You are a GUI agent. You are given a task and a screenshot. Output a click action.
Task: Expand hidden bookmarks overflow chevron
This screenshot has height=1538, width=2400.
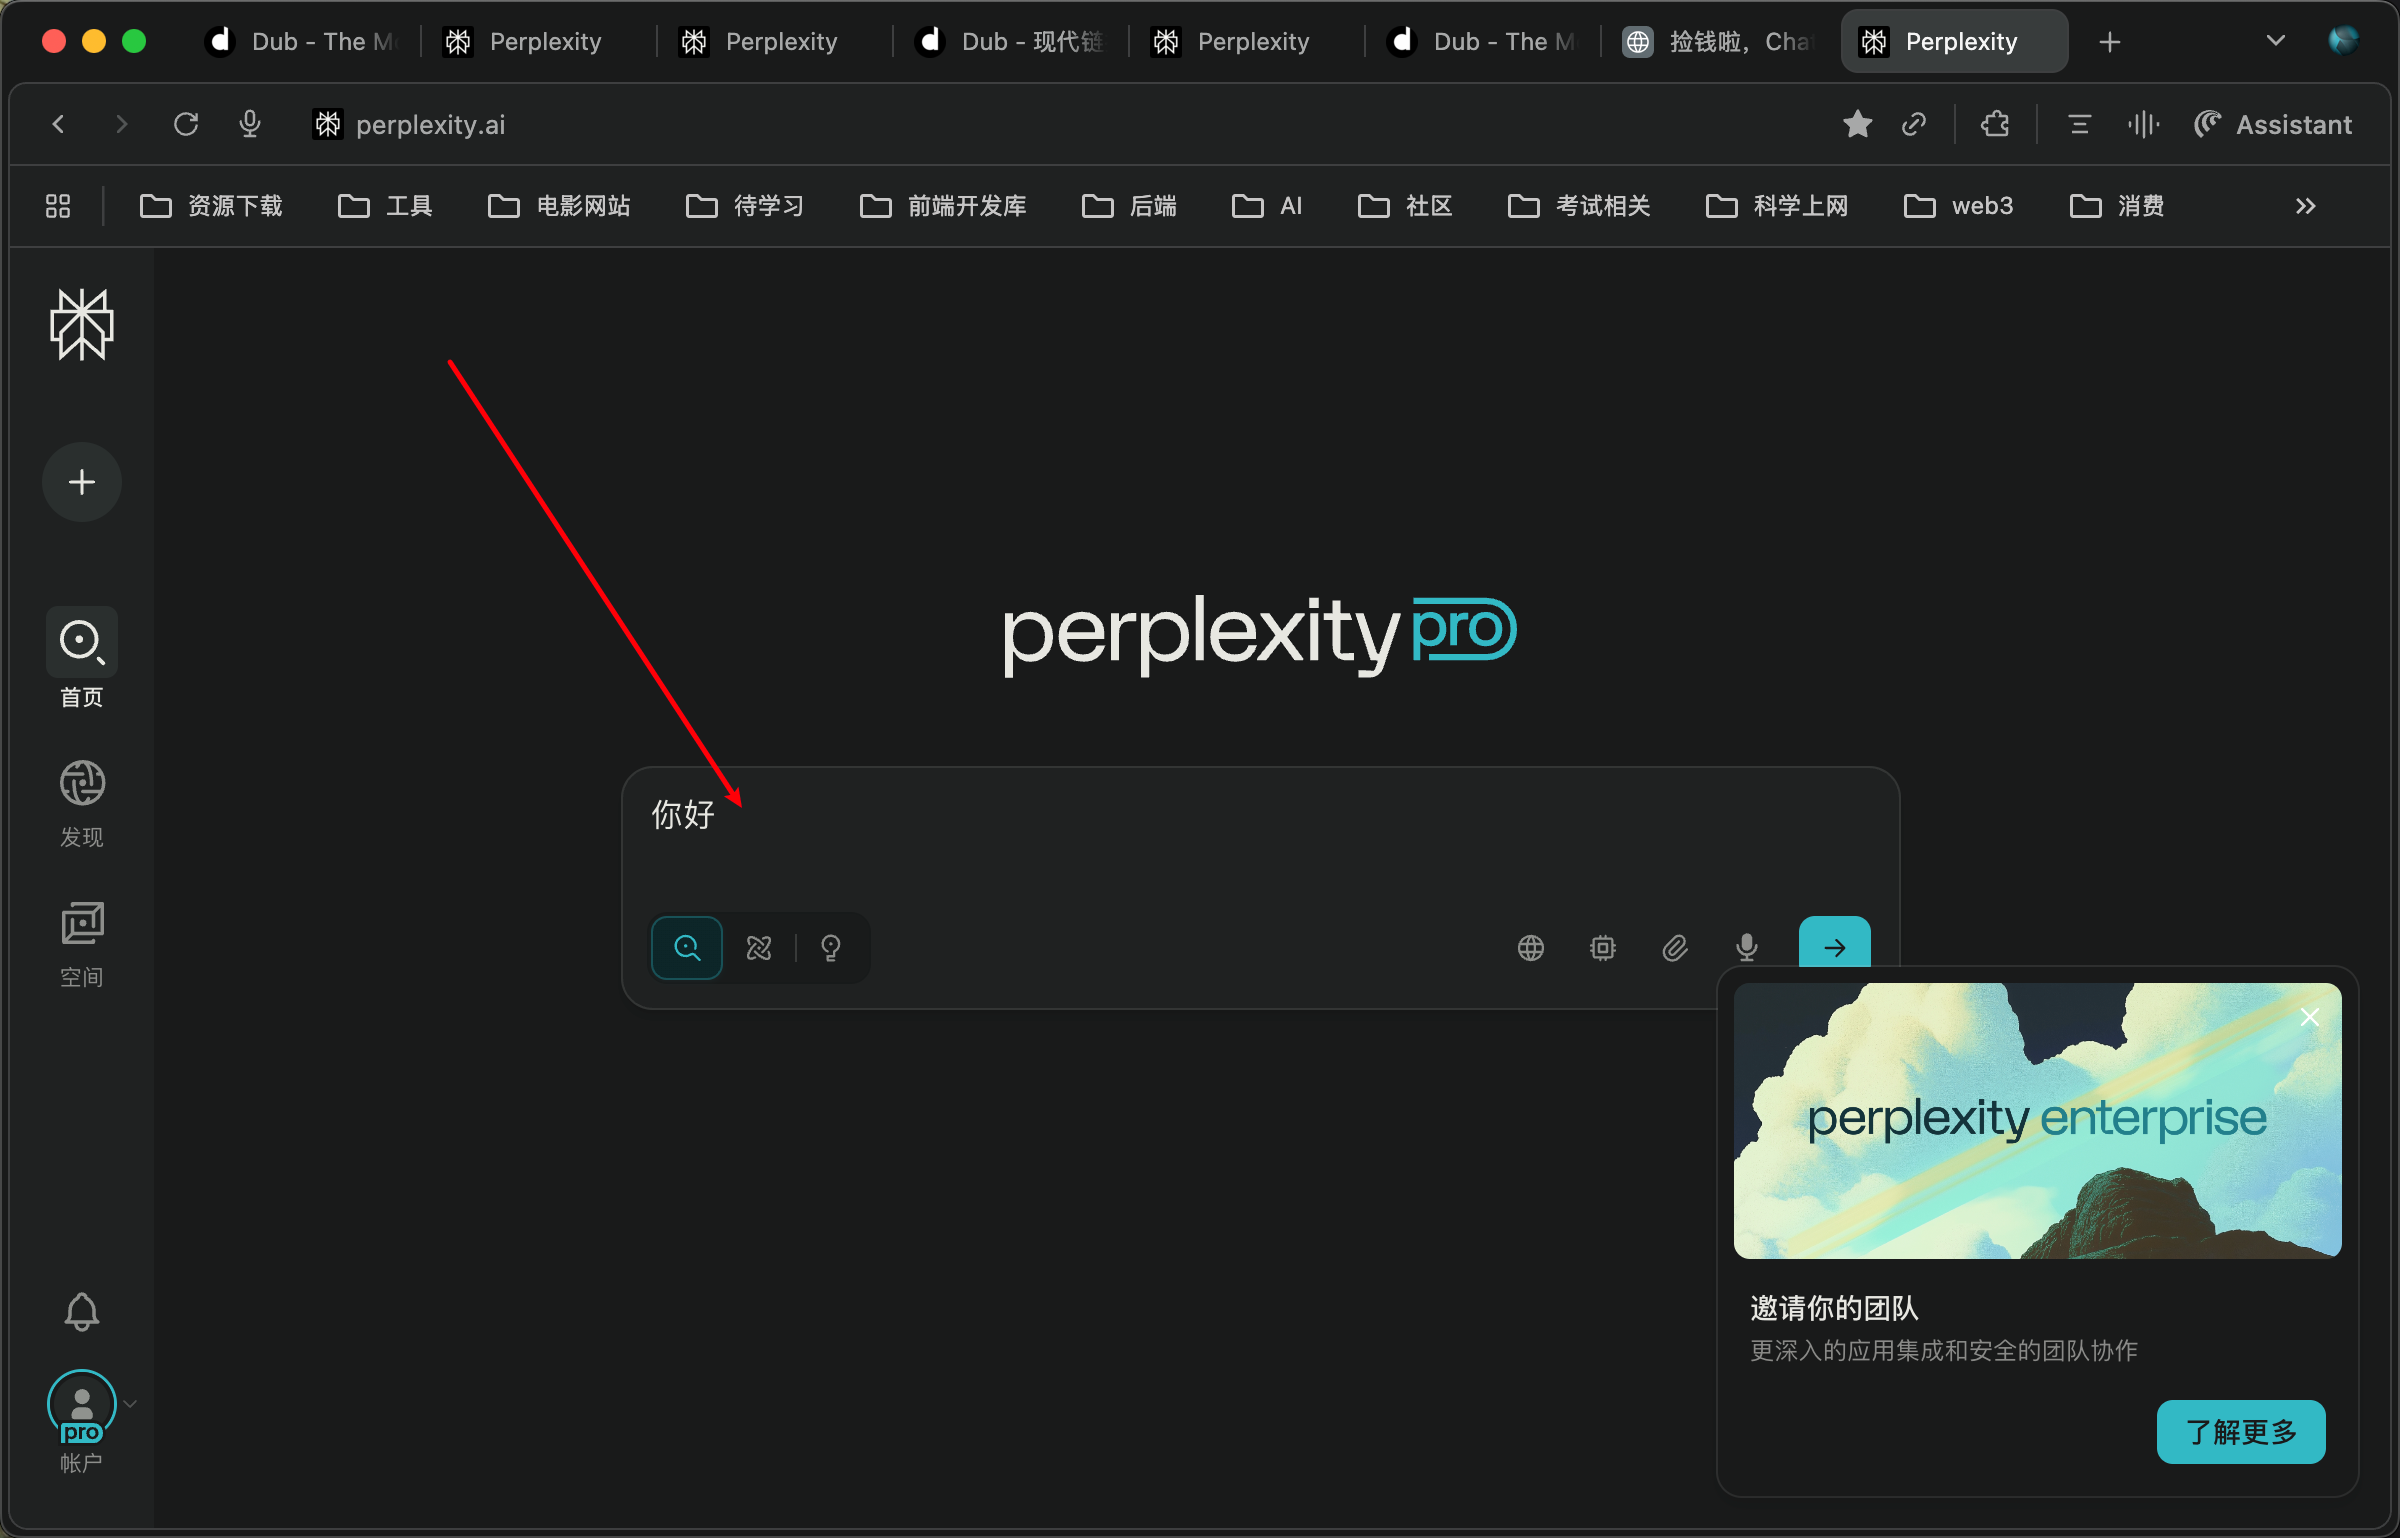[2305, 206]
